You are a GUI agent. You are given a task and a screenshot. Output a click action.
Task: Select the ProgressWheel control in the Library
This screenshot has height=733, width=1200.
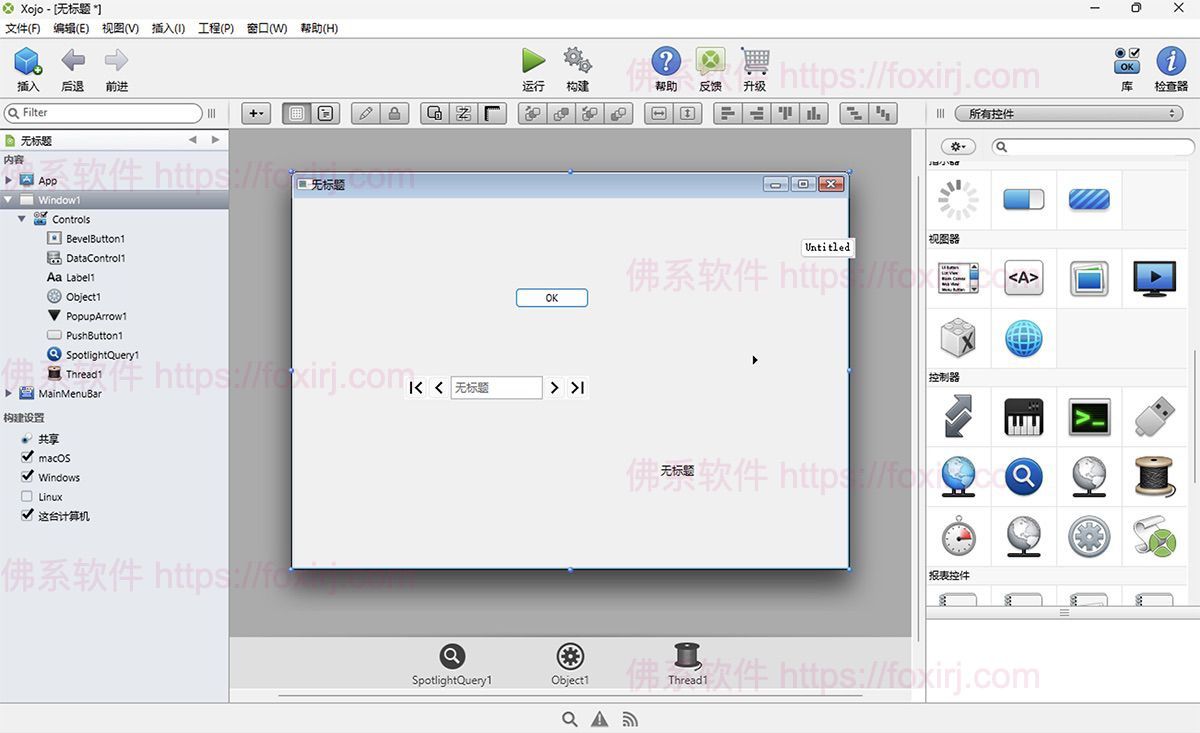957,199
